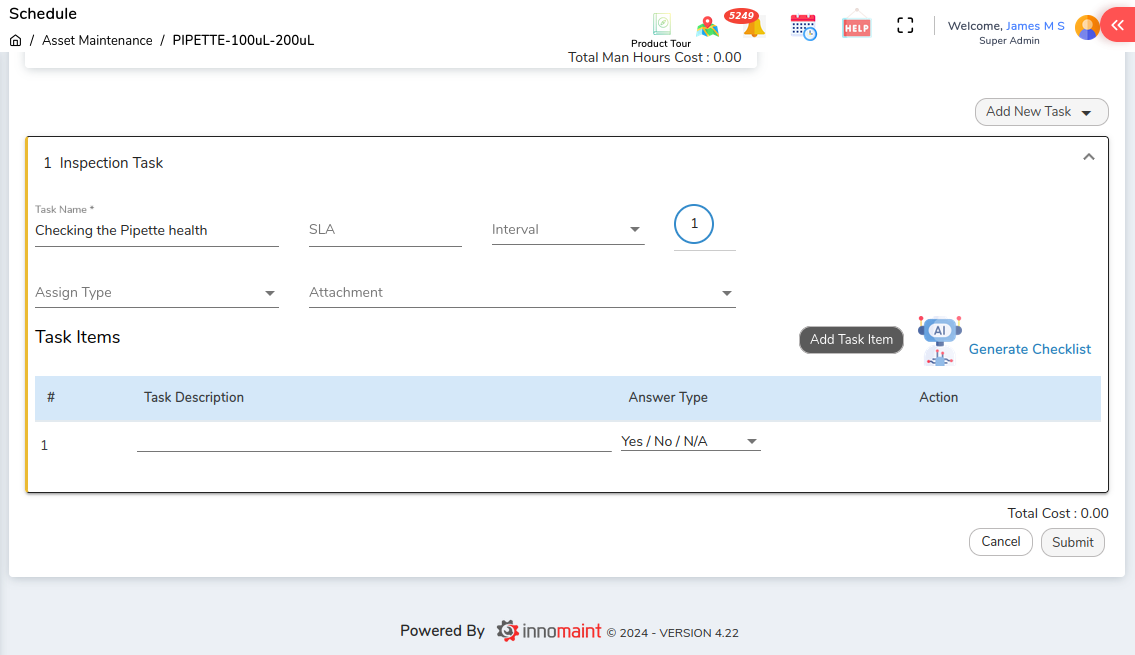Screen dimensions: 1135x655
Task: Click the user profile avatar
Action: point(1087,27)
